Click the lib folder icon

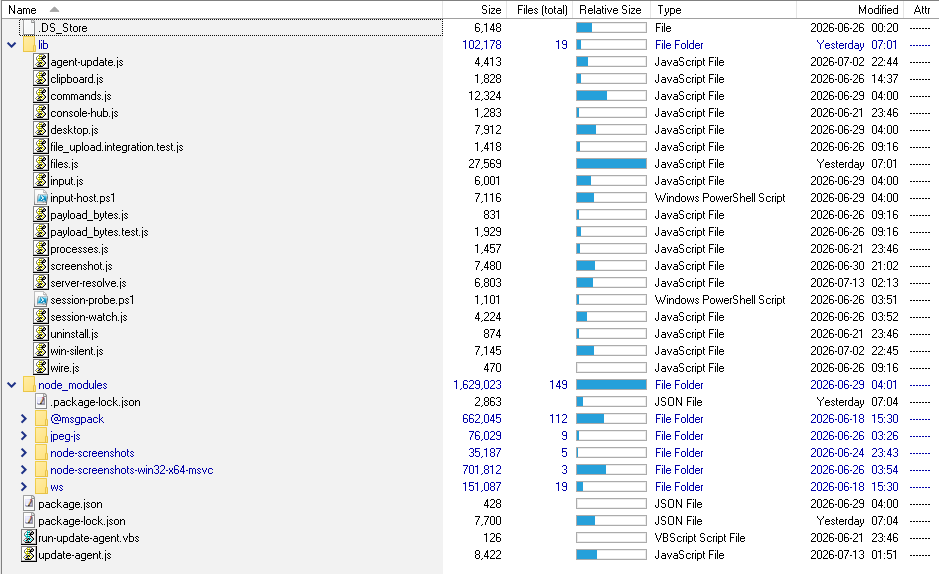point(29,45)
